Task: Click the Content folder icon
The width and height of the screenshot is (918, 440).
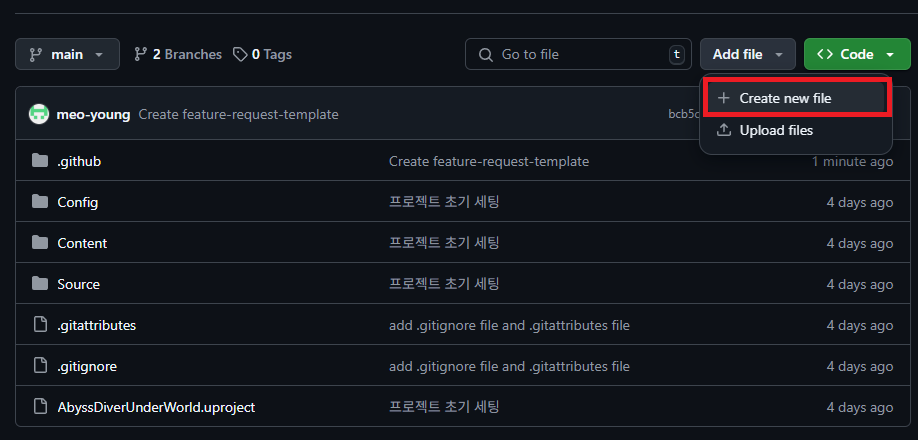Action: [40, 243]
